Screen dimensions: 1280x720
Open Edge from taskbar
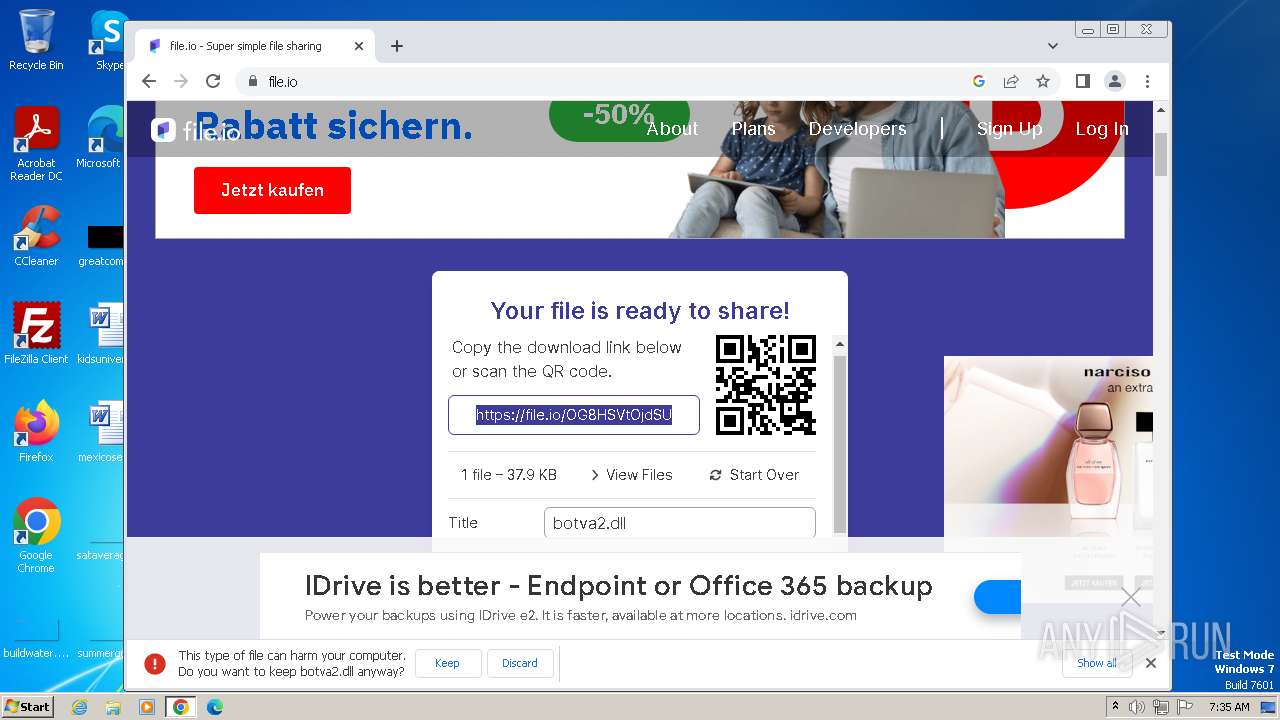[214, 707]
